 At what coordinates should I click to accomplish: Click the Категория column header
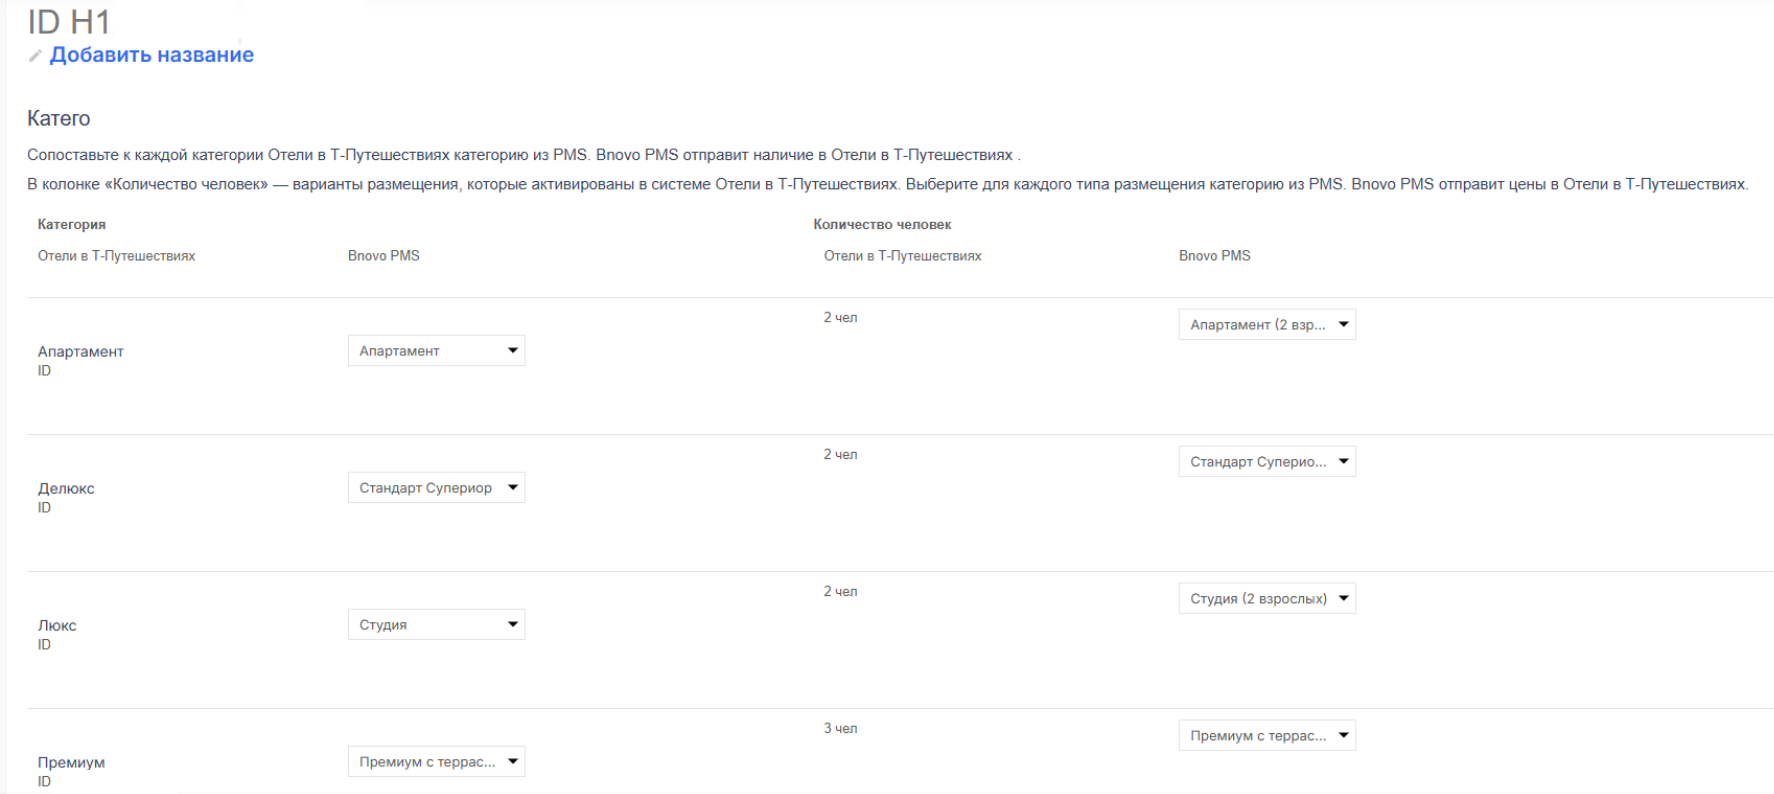[x=72, y=225]
